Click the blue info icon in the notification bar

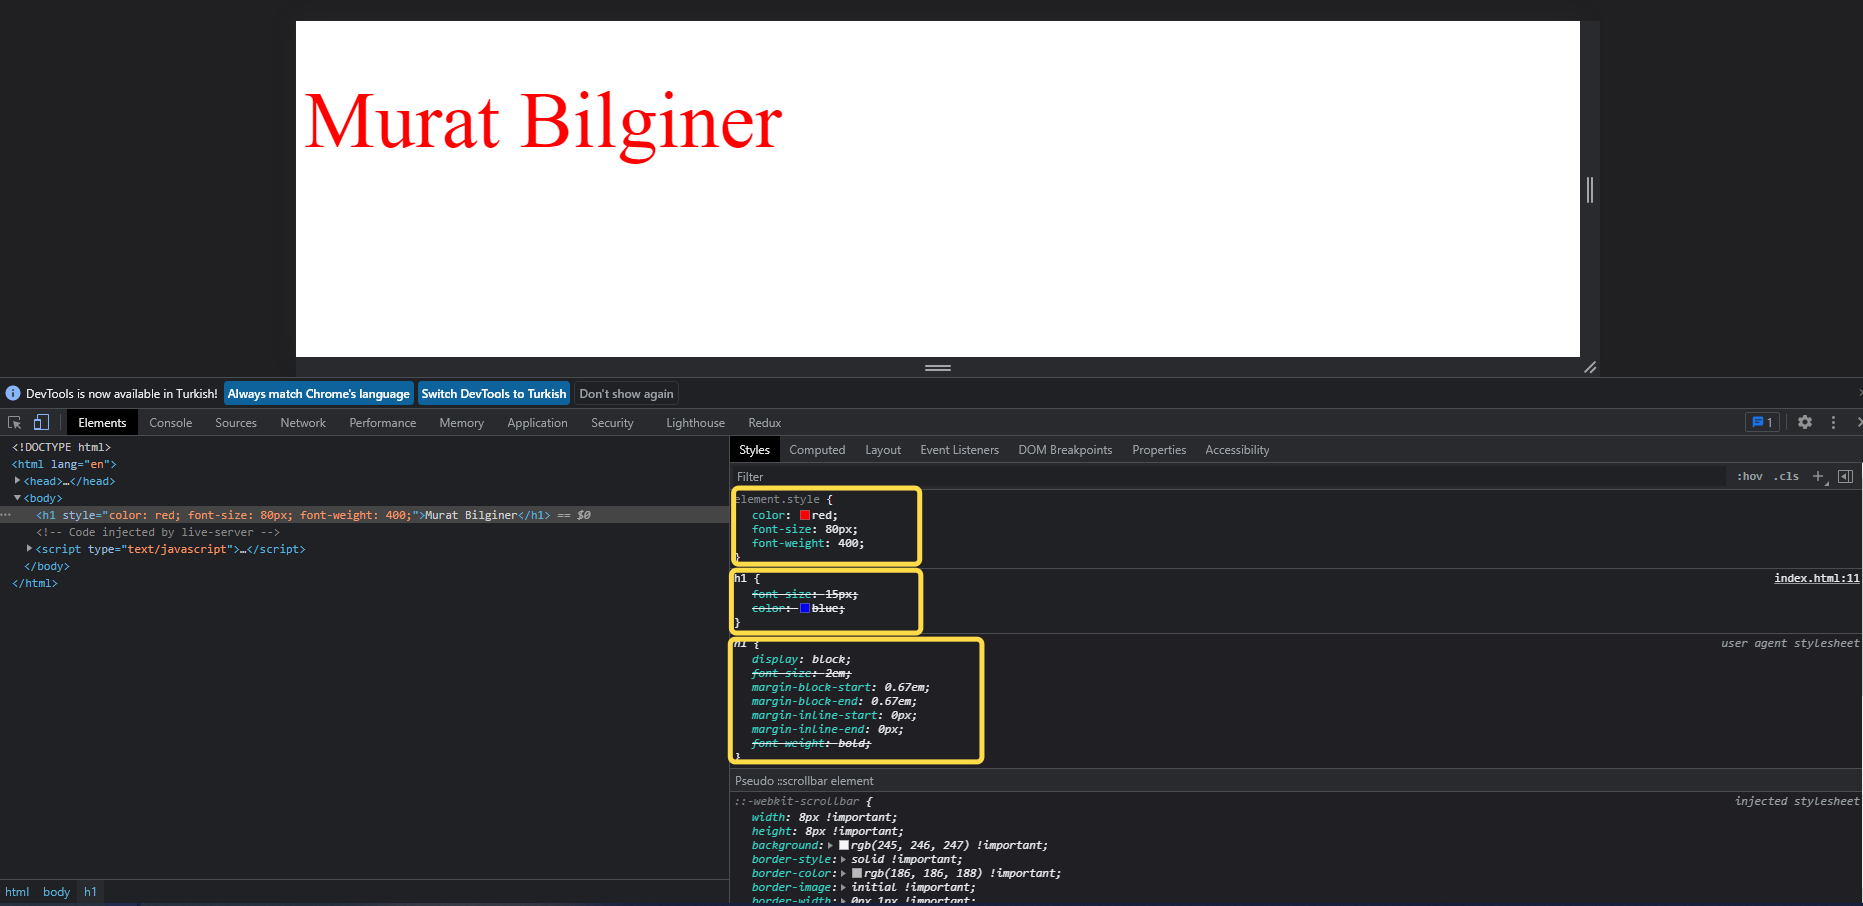point(12,393)
